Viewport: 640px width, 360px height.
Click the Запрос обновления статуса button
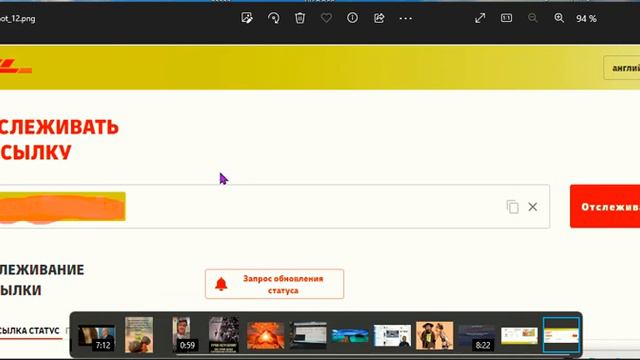(x=274, y=284)
